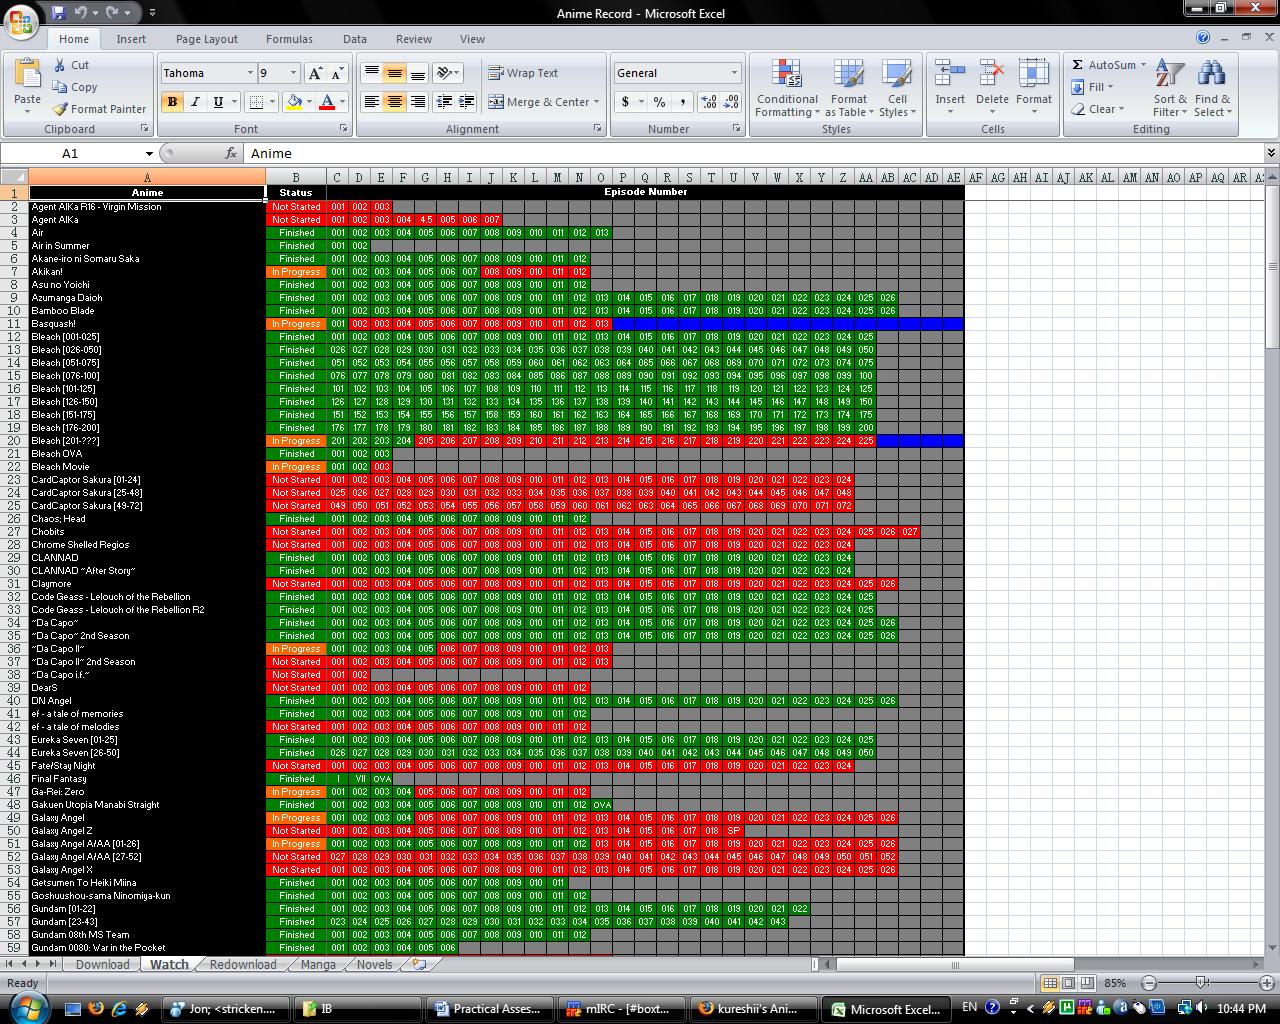Toggle Wrap Text for the cell
This screenshot has width=1280, height=1024.
[523, 73]
